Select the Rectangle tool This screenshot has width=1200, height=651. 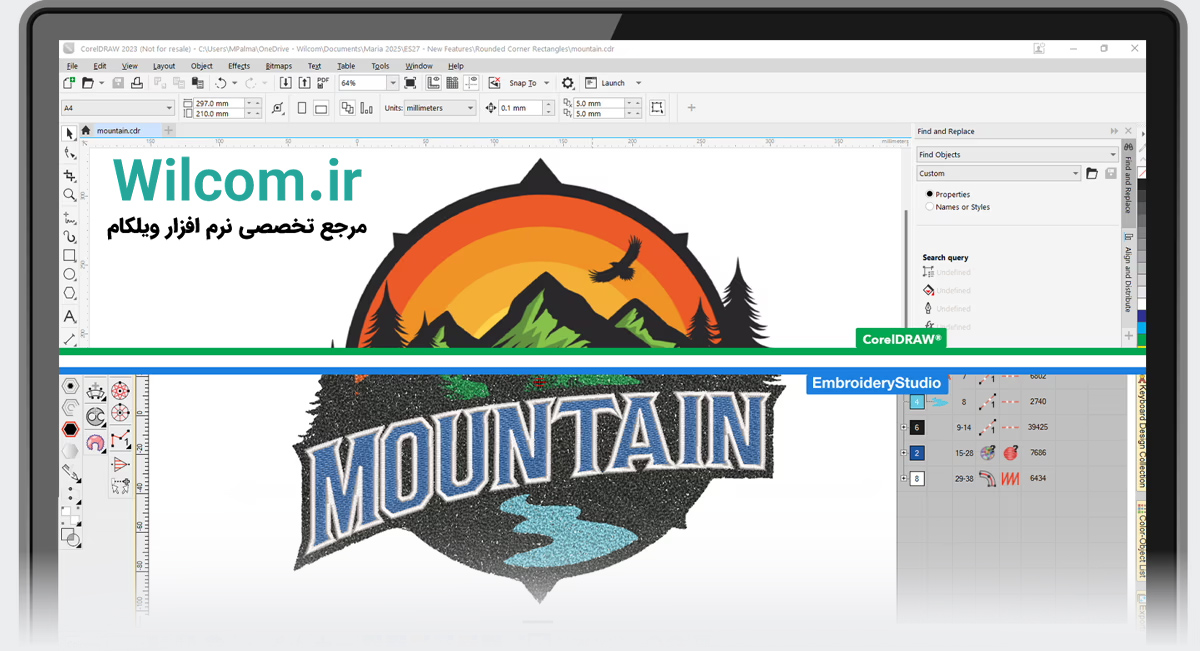[70, 256]
